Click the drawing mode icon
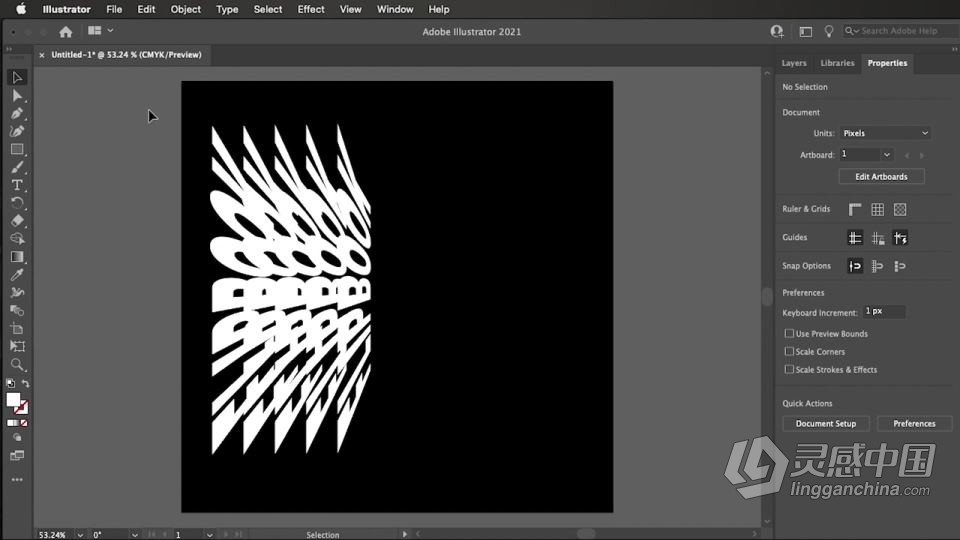This screenshot has width=960, height=540. pyautogui.click(x=17, y=438)
